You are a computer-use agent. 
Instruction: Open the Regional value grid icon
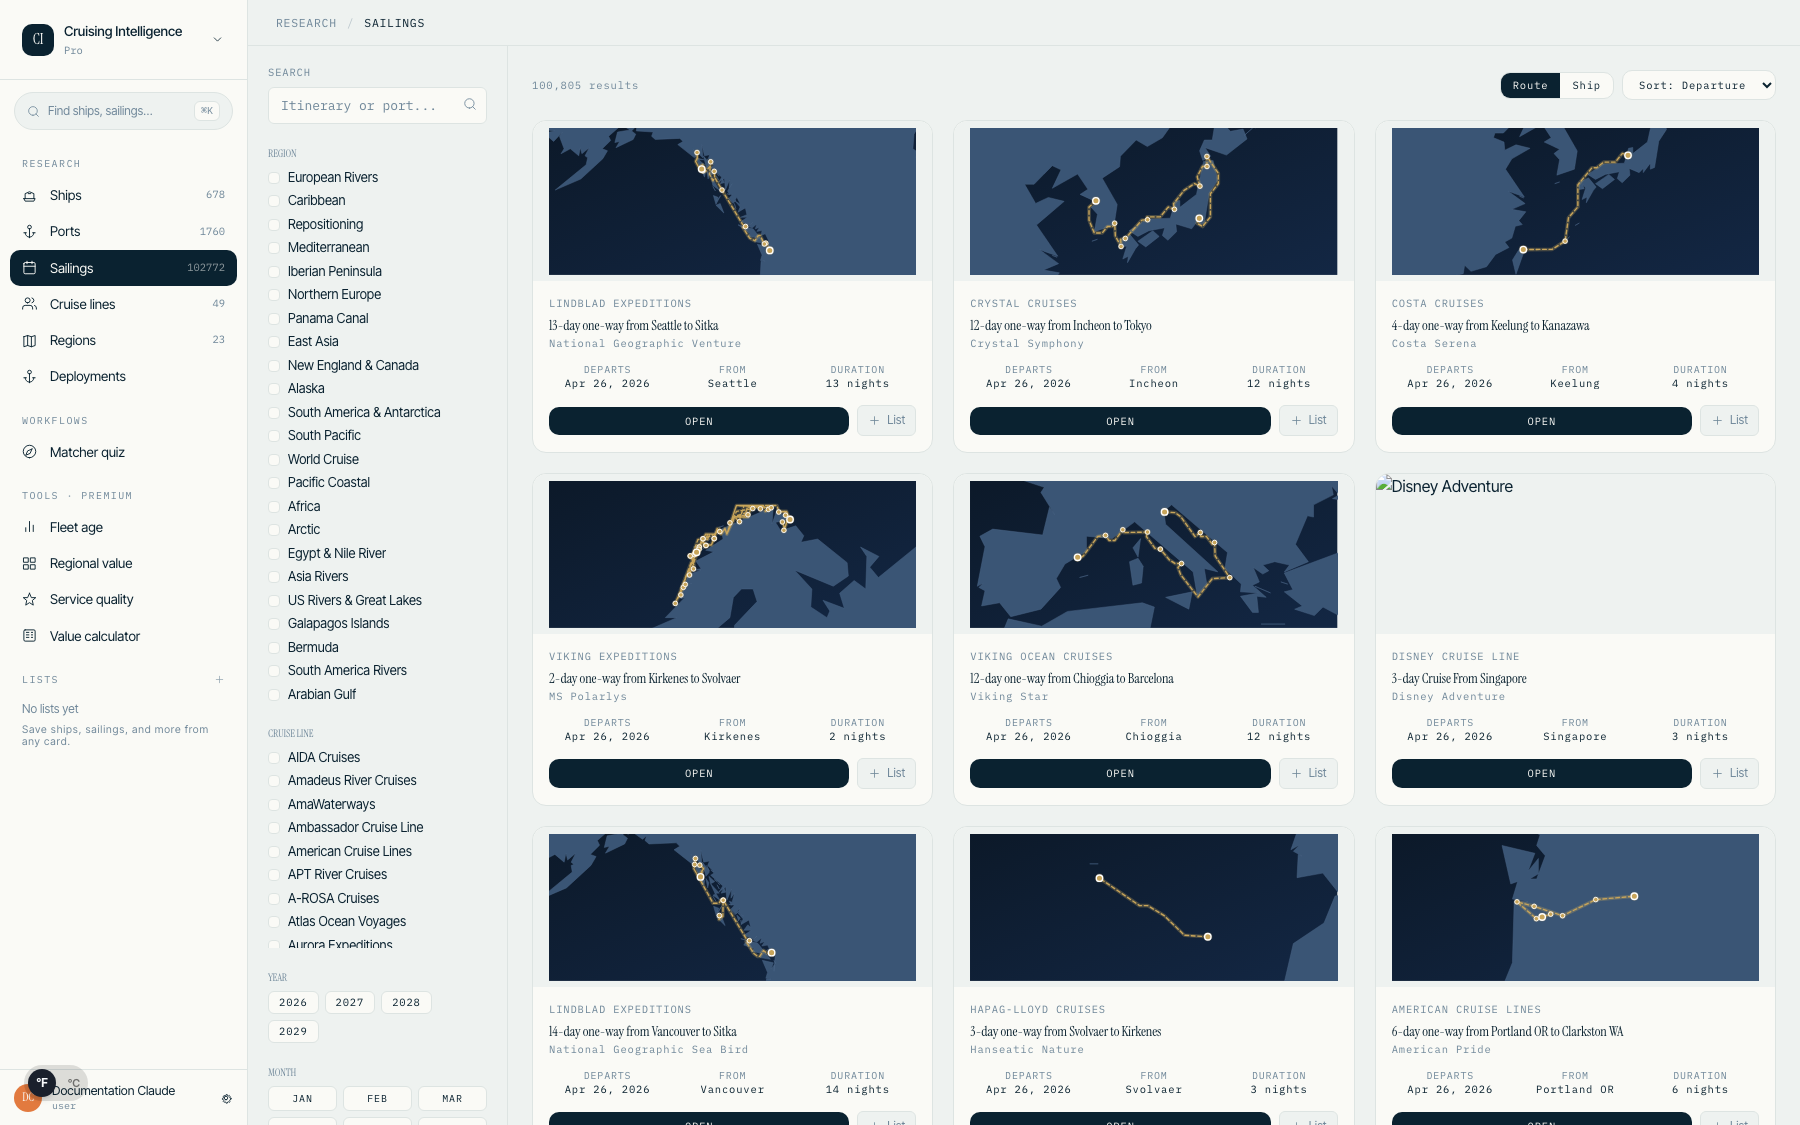click(x=30, y=564)
